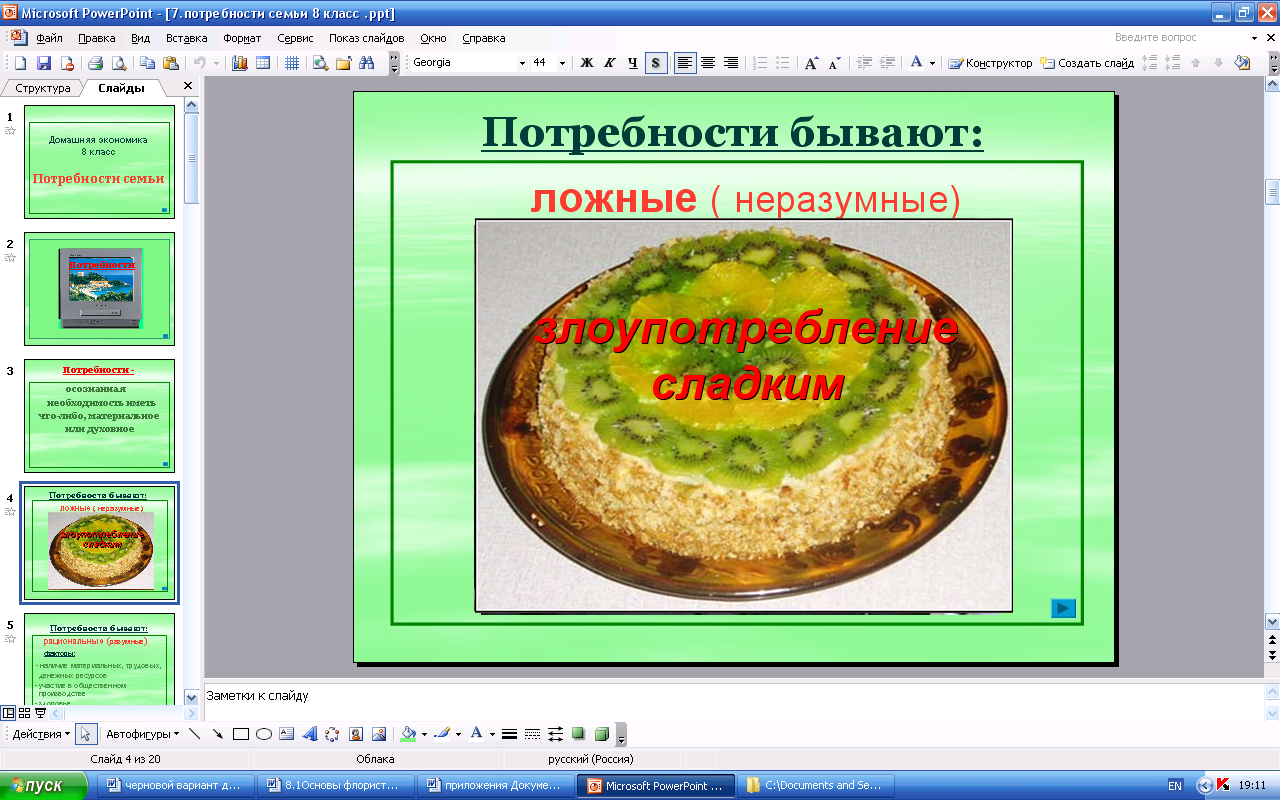1280x800 pixels.
Task: Click the Конструктор design button
Action: pyautogui.click(x=990, y=63)
